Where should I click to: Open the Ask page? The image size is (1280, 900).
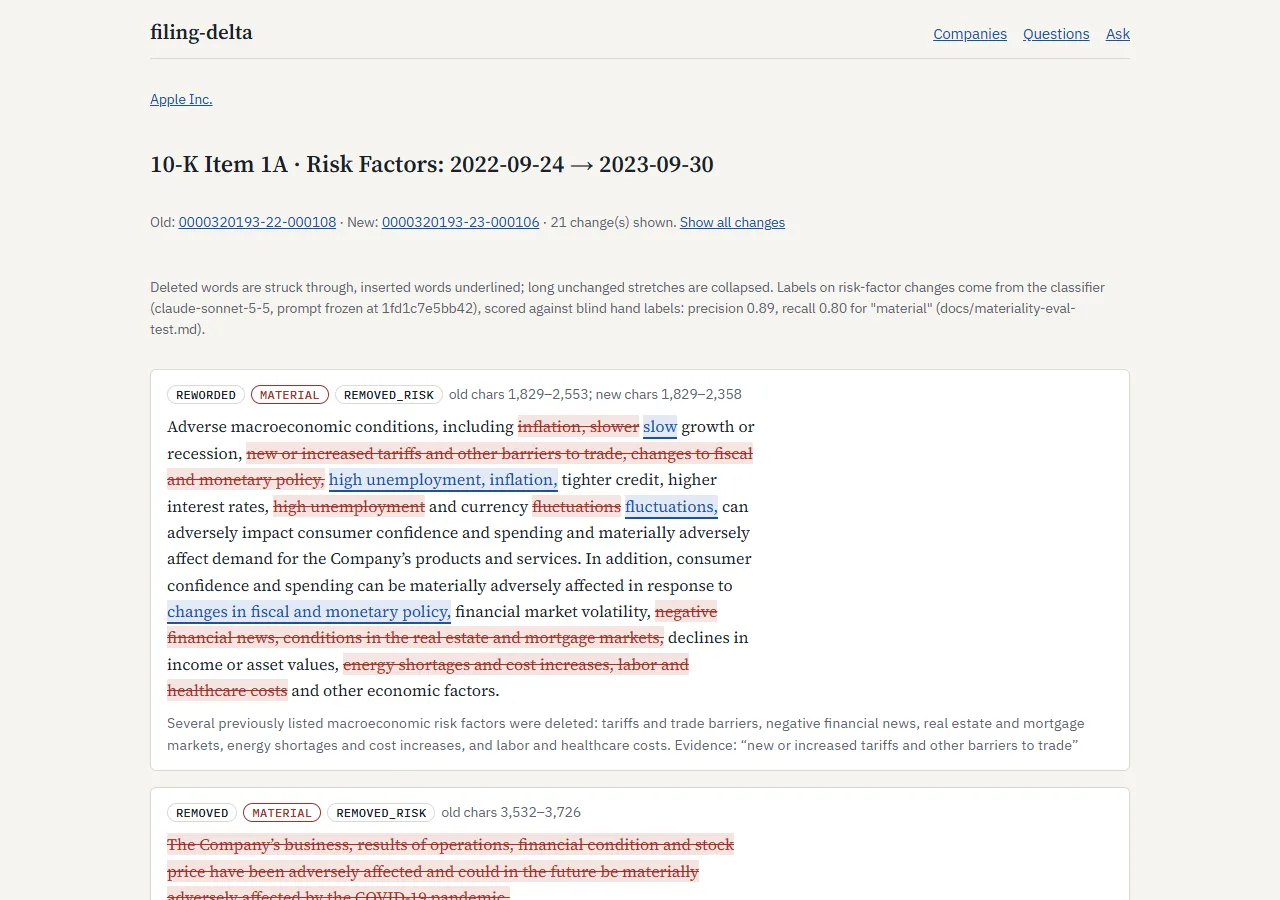(x=1118, y=34)
